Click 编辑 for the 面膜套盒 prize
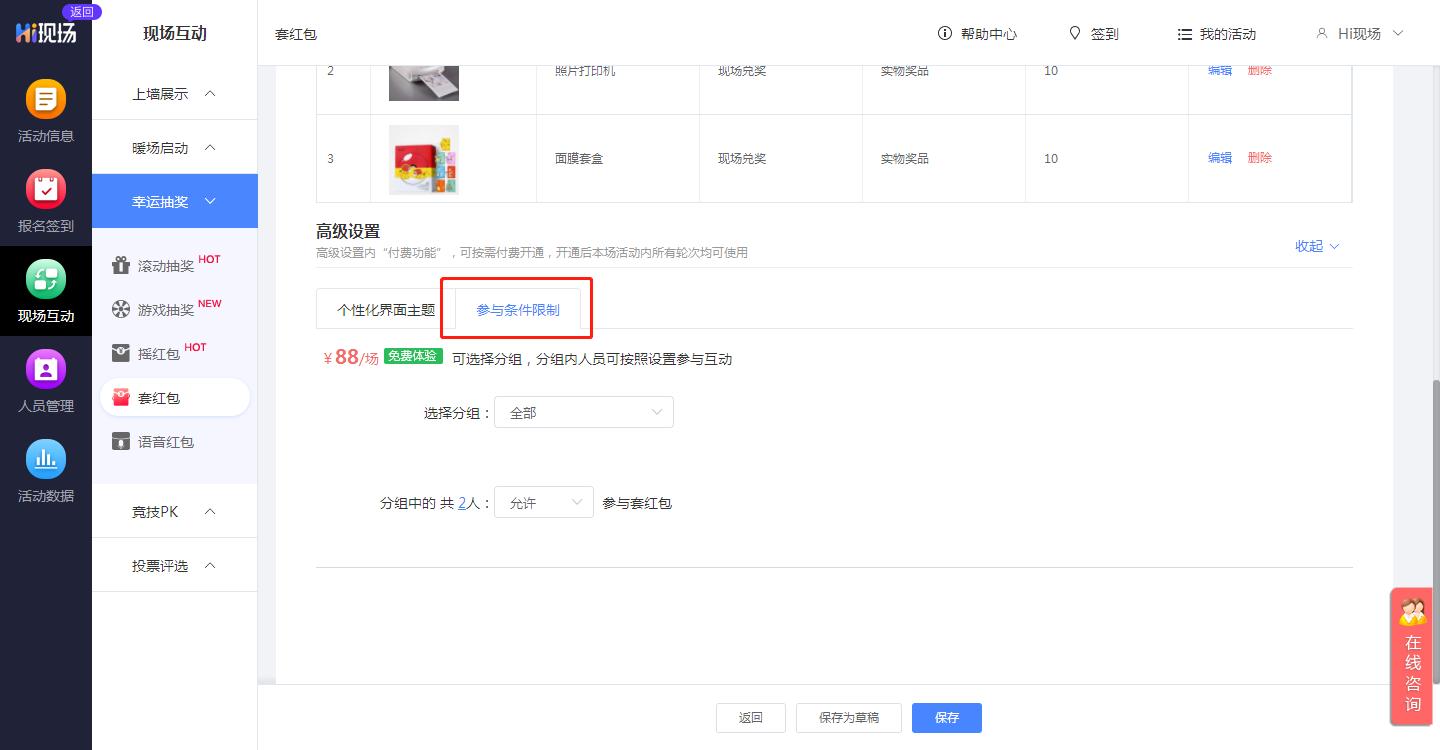This screenshot has width=1440, height=750. coord(1219,157)
